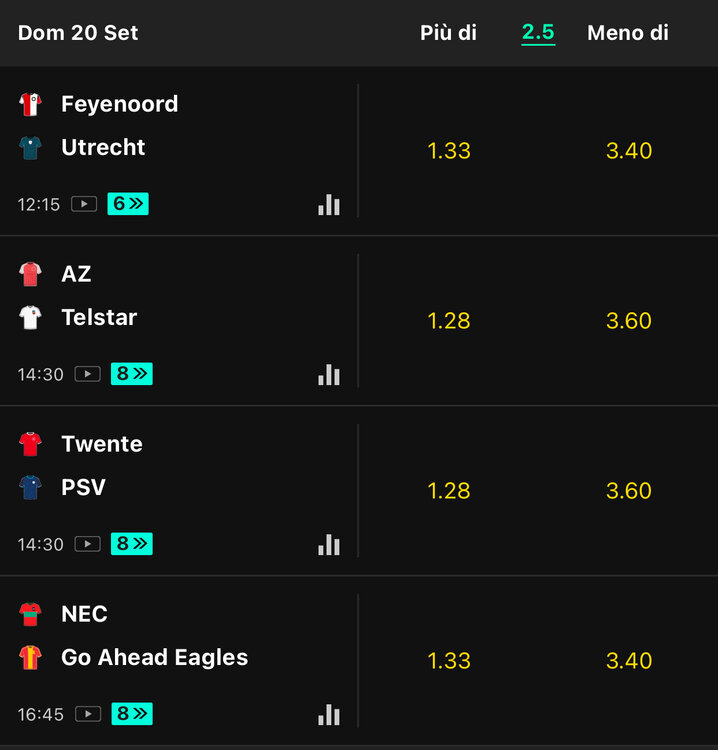
Task: Change the 2.5 goals line selector
Action: pyautogui.click(x=538, y=33)
